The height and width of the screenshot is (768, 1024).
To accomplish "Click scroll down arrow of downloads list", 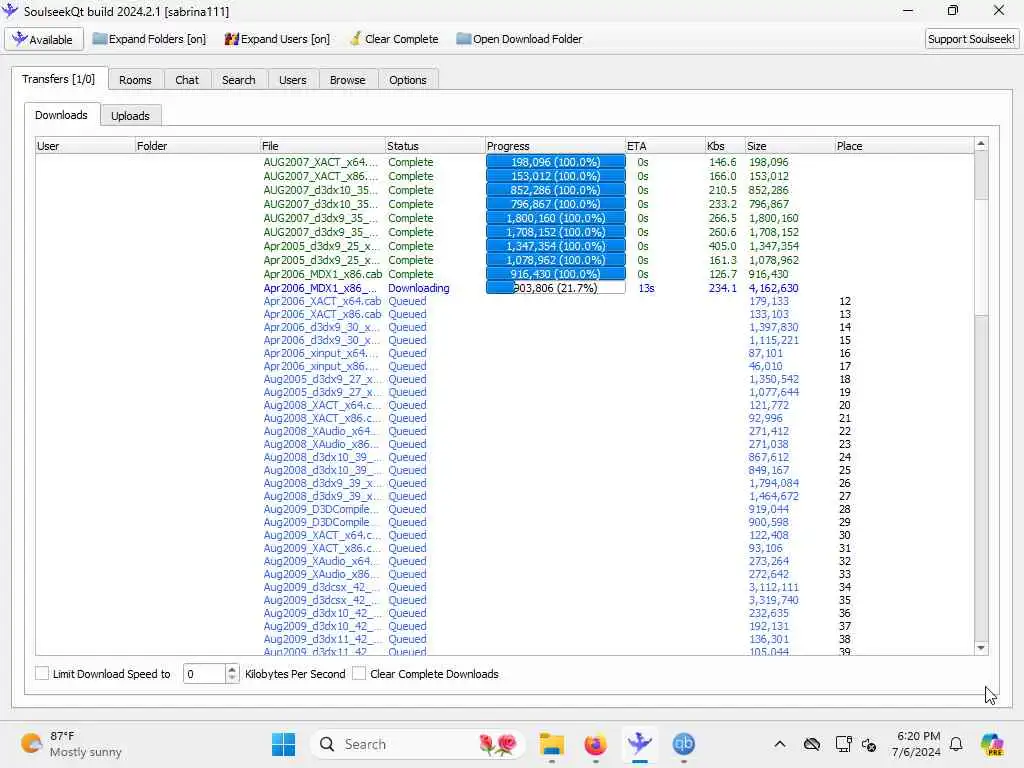I will 981,648.
